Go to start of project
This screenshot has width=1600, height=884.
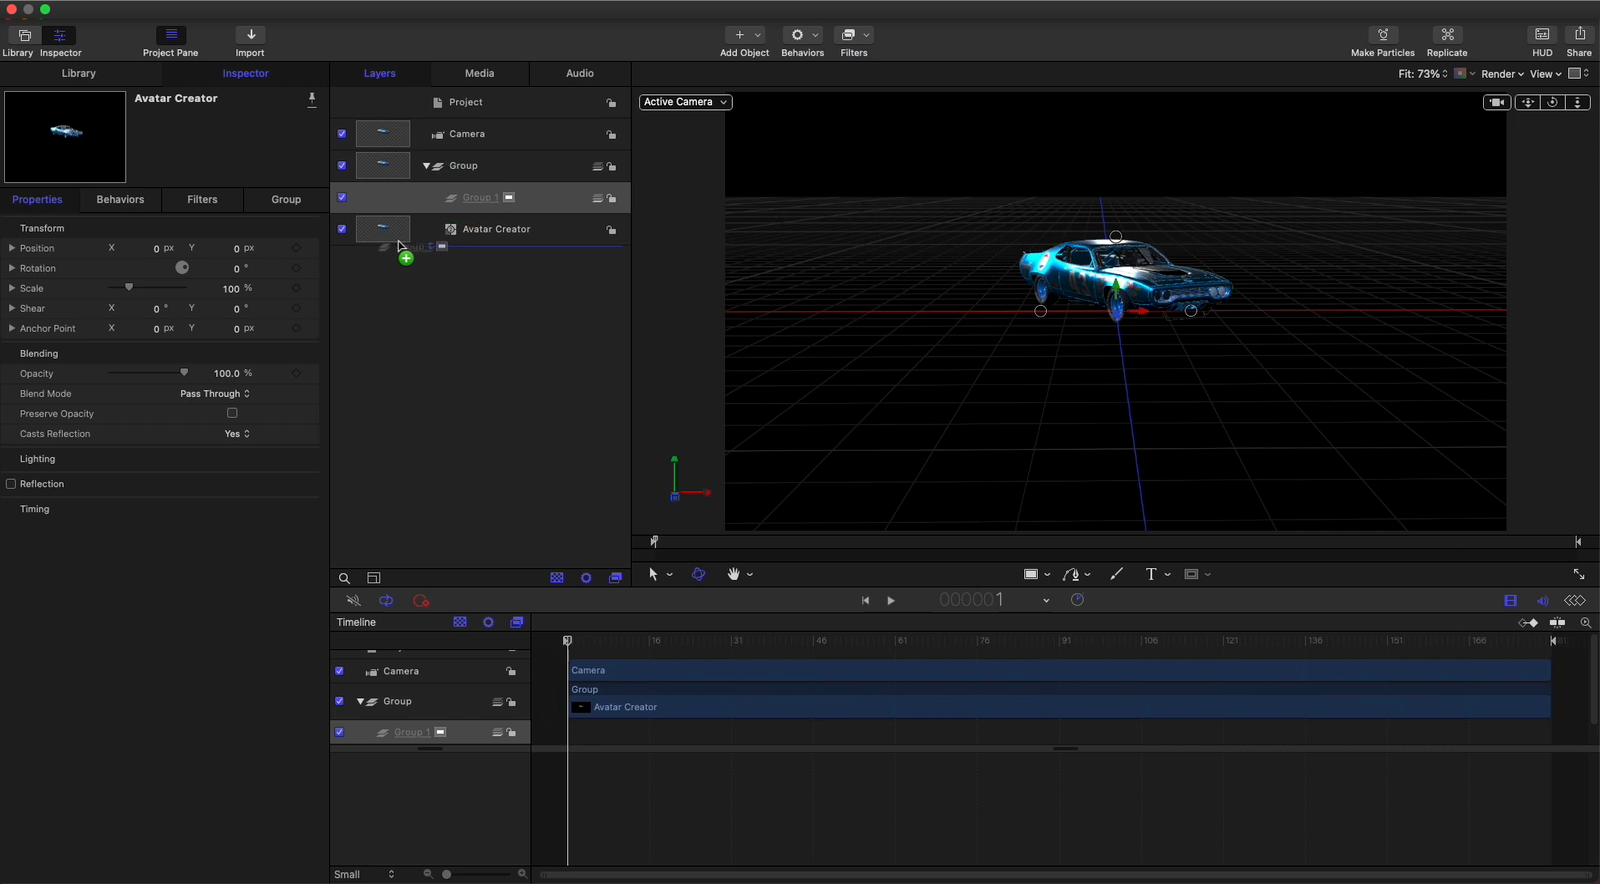point(865,601)
